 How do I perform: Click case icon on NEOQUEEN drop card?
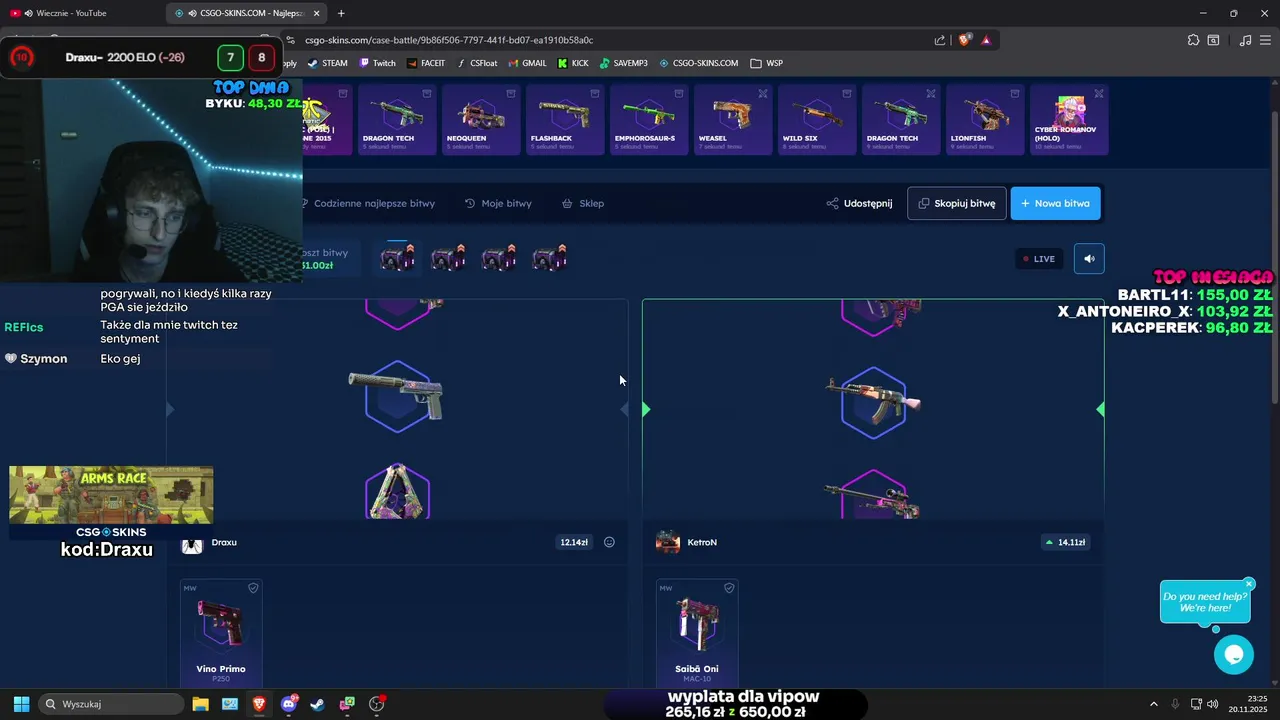coord(511,93)
